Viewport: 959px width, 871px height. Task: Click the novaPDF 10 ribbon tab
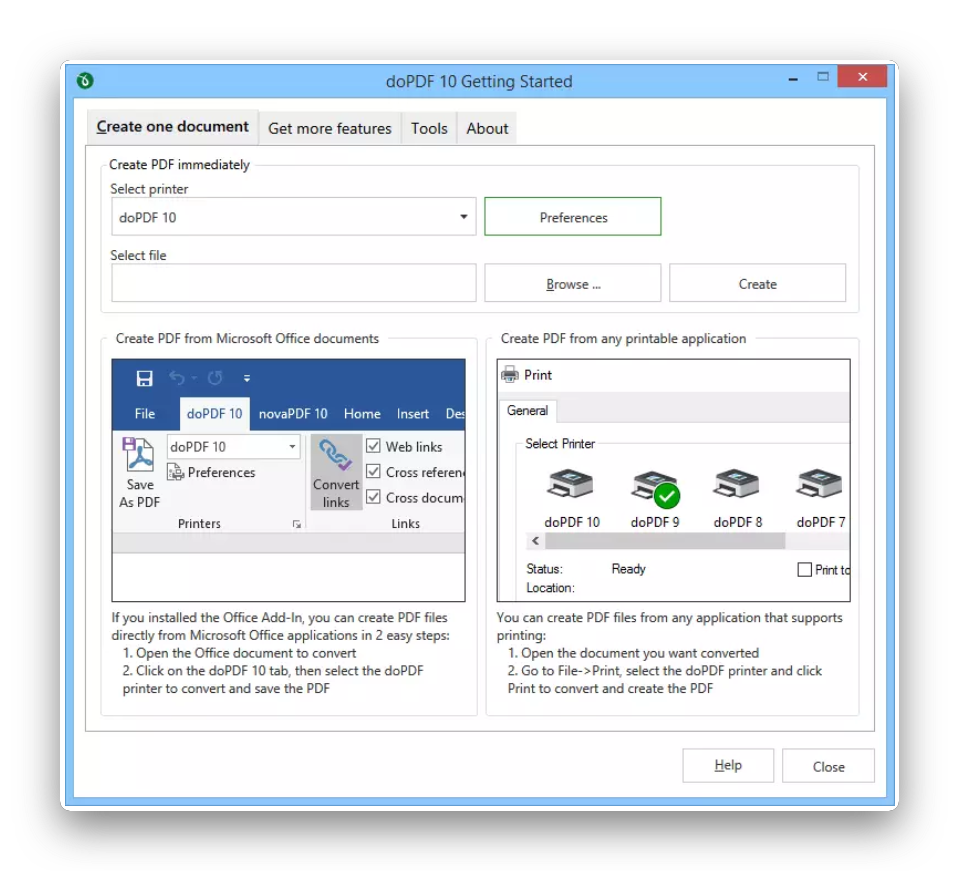coord(293,414)
